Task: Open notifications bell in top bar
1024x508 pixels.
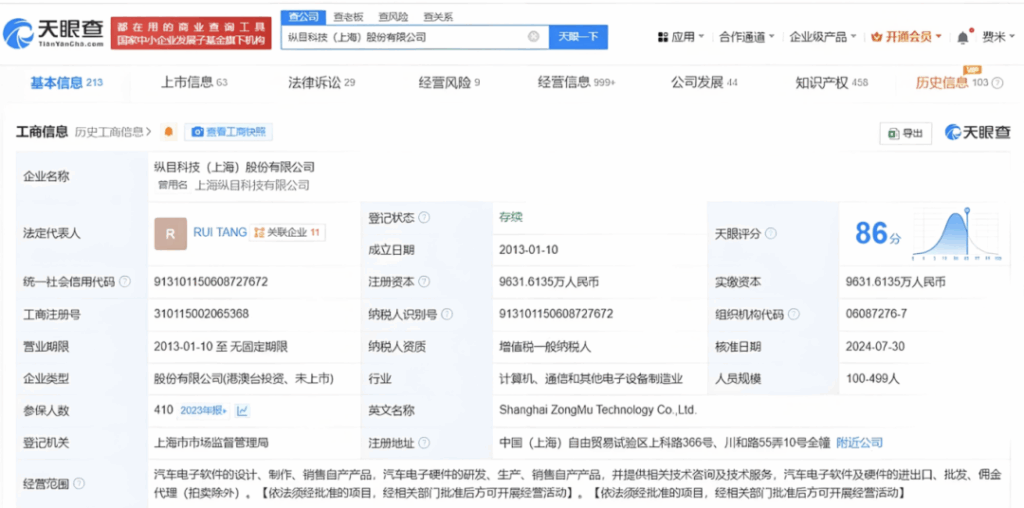Action: [962, 37]
